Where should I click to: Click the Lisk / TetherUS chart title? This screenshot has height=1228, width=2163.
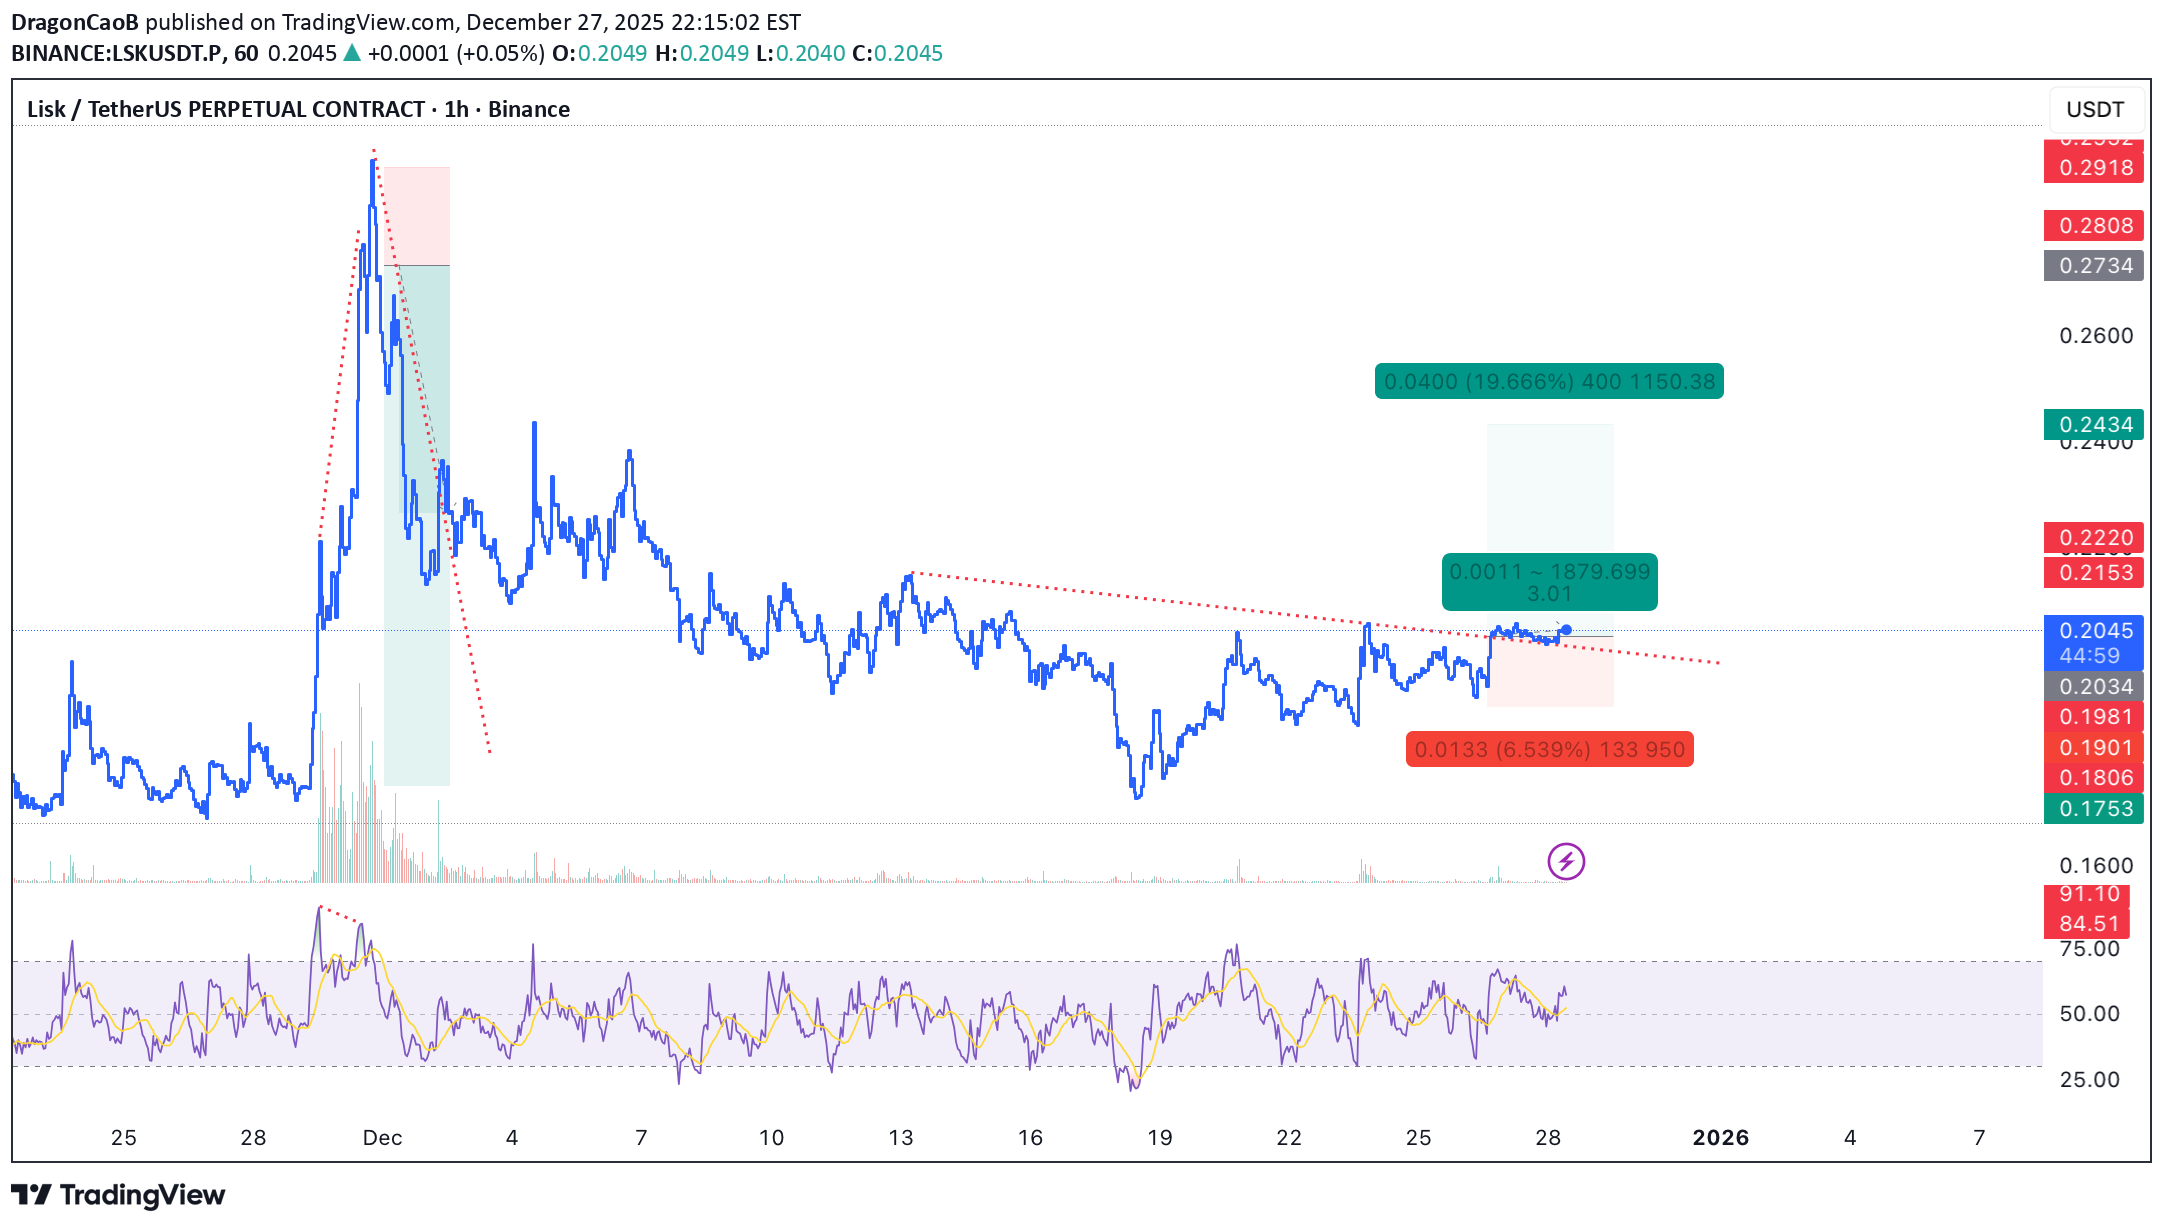pyautogui.click(x=298, y=109)
